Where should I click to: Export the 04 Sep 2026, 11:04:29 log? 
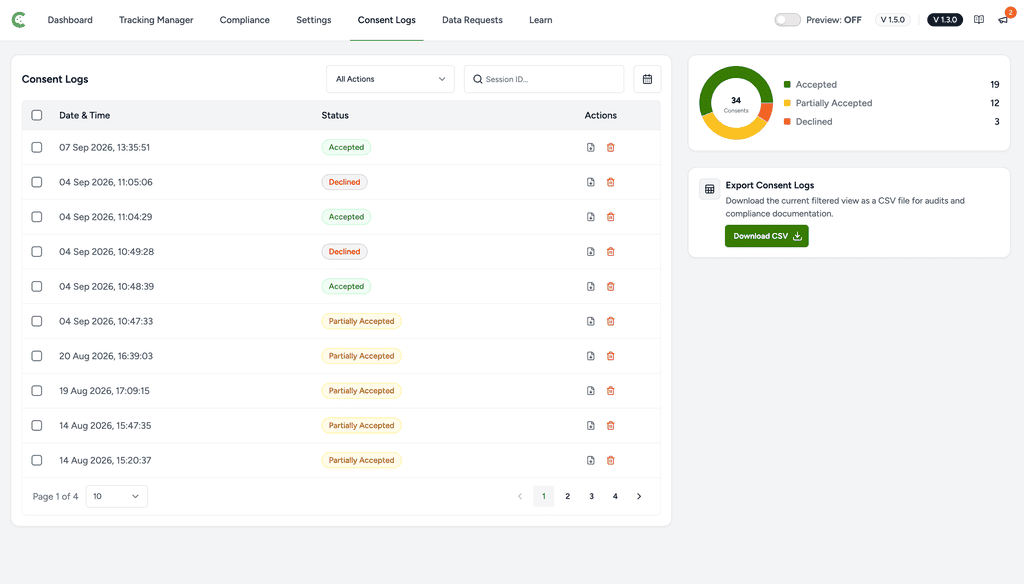click(590, 217)
